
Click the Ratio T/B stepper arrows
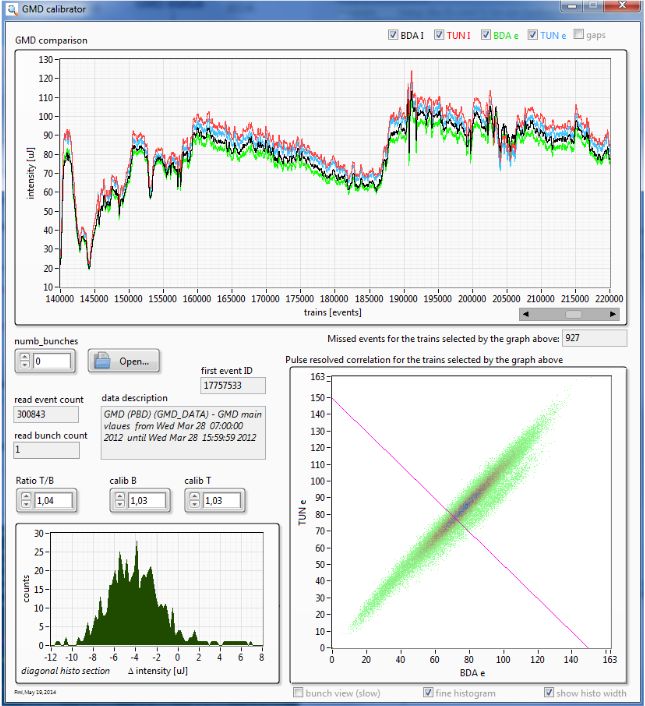(x=24, y=500)
